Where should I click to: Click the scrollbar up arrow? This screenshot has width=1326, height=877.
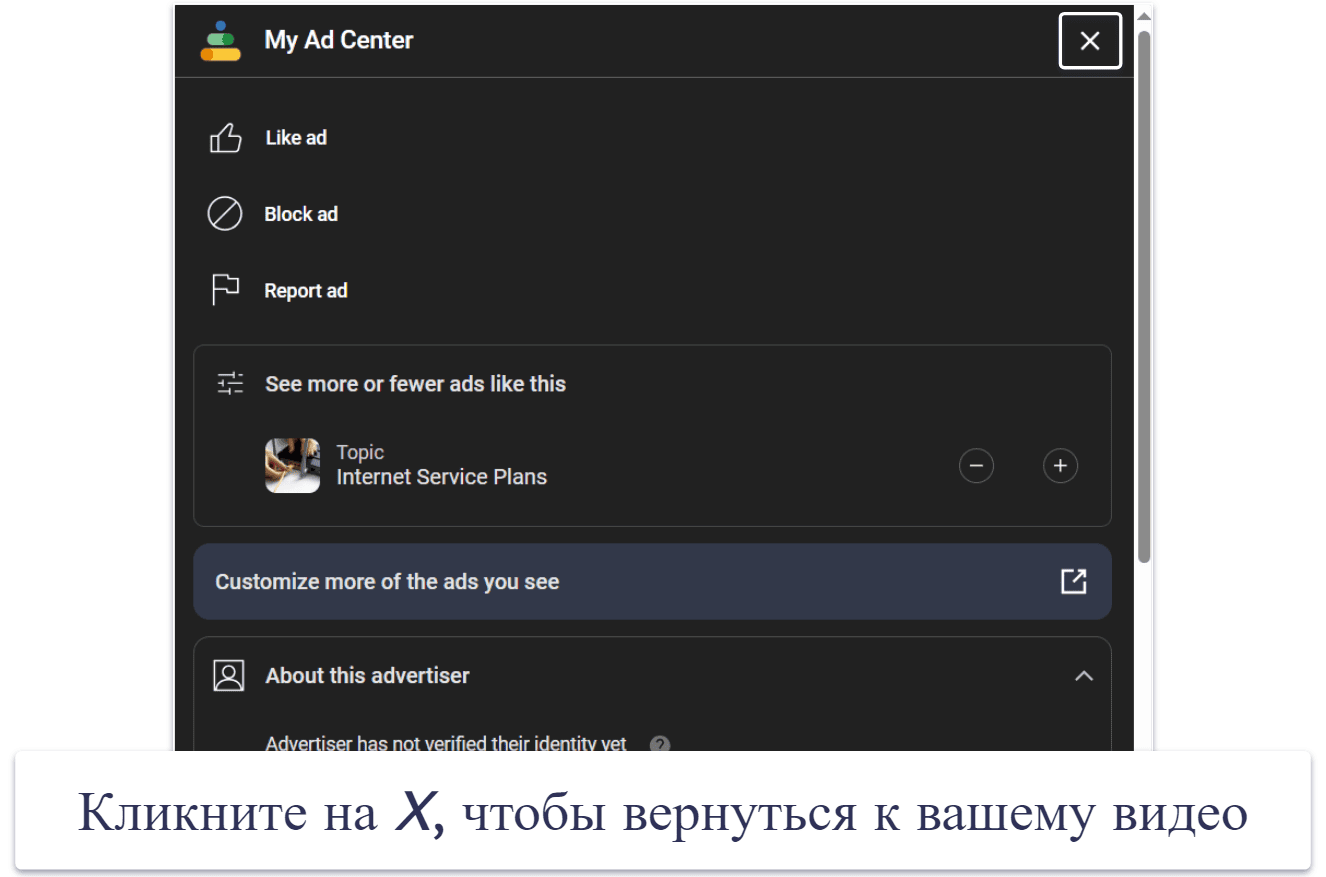click(1144, 16)
